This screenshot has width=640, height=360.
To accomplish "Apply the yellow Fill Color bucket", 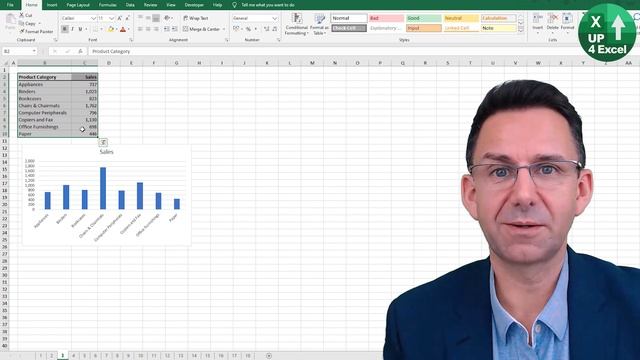I will click(x=111, y=29).
